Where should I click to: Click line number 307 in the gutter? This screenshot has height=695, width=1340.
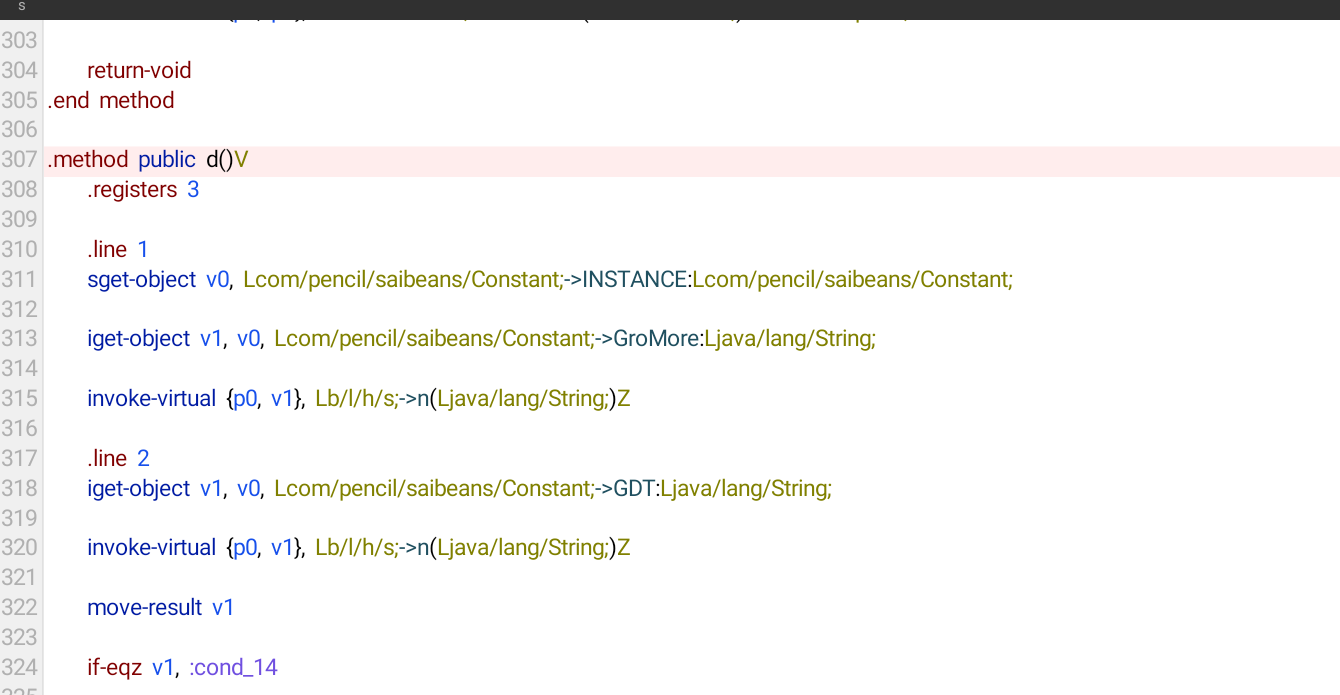point(20,160)
